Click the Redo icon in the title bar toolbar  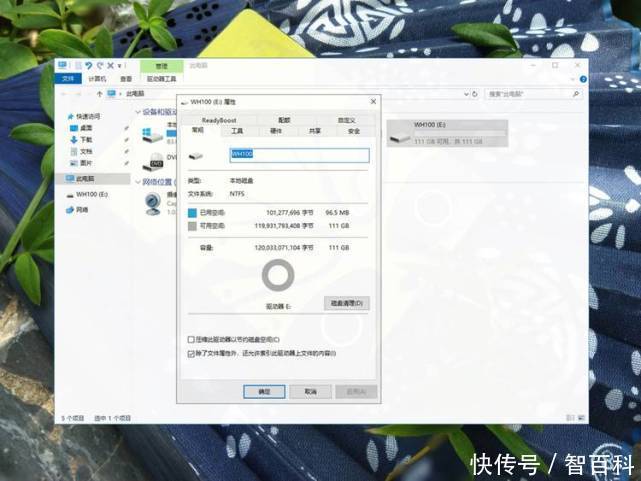pyautogui.click(x=100, y=65)
